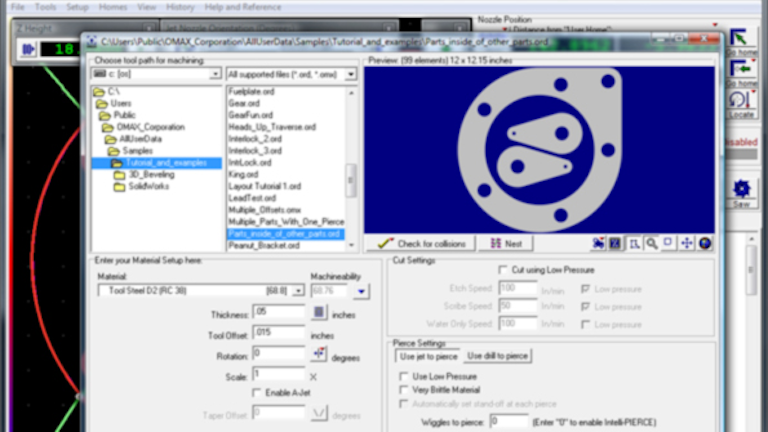Click the rotation picker icon
This screenshot has width=768, height=432.
point(320,353)
